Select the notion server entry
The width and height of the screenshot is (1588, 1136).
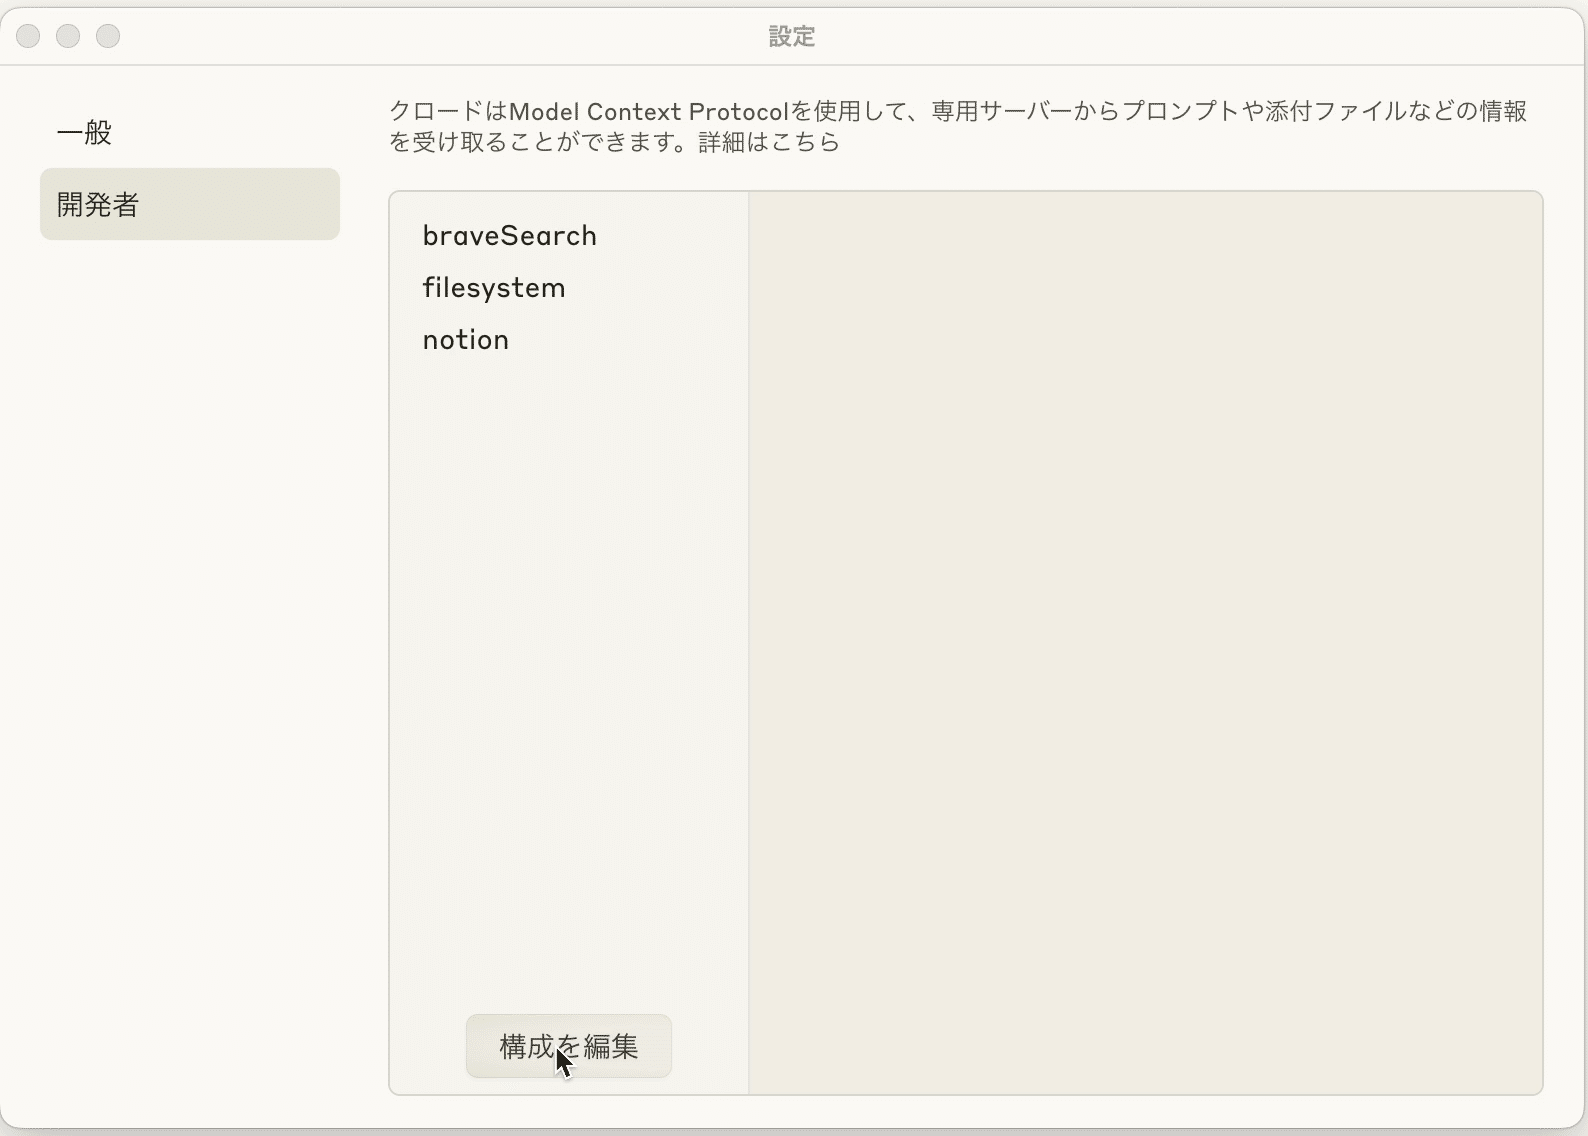point(466,340)
